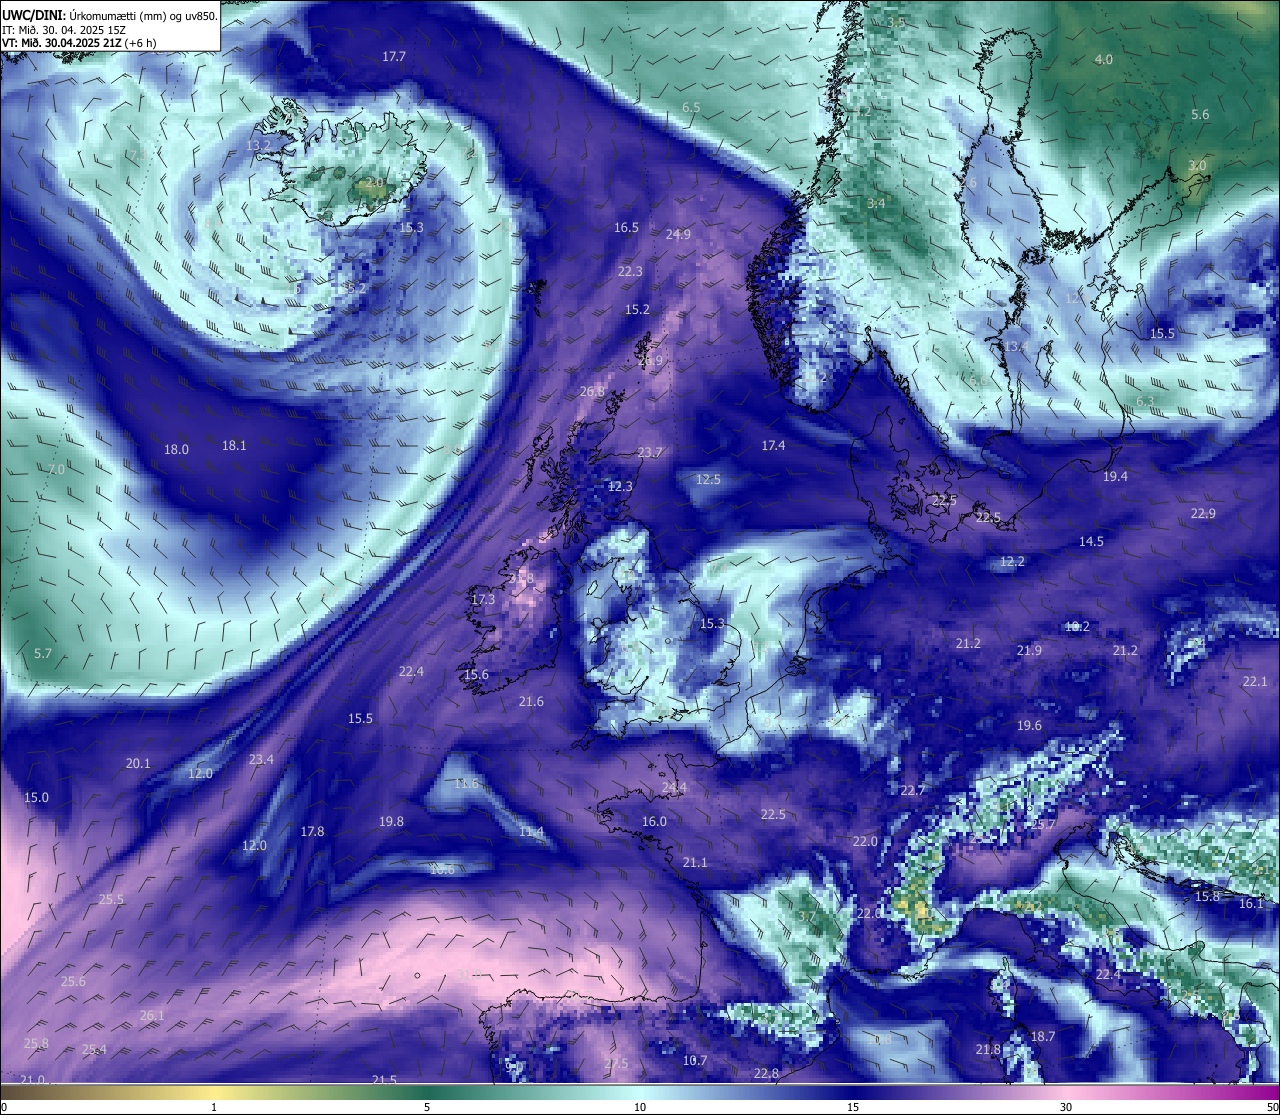Click the 19.8 value label

click(391, 822)
